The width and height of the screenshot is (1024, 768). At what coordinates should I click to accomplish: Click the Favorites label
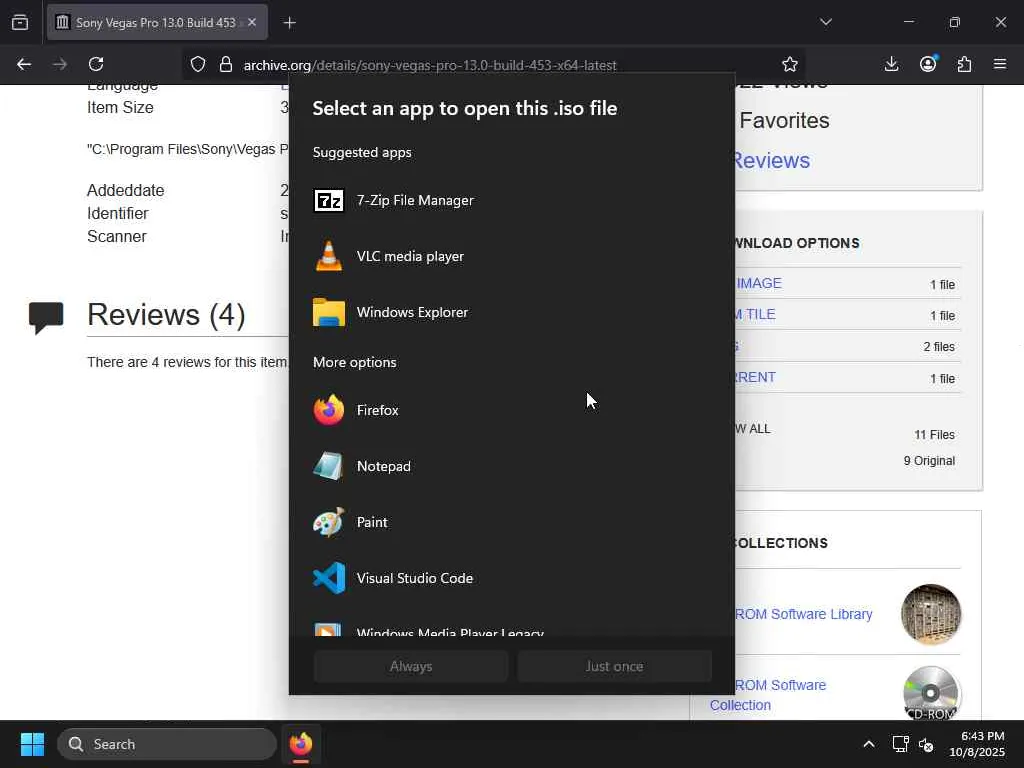784,121
